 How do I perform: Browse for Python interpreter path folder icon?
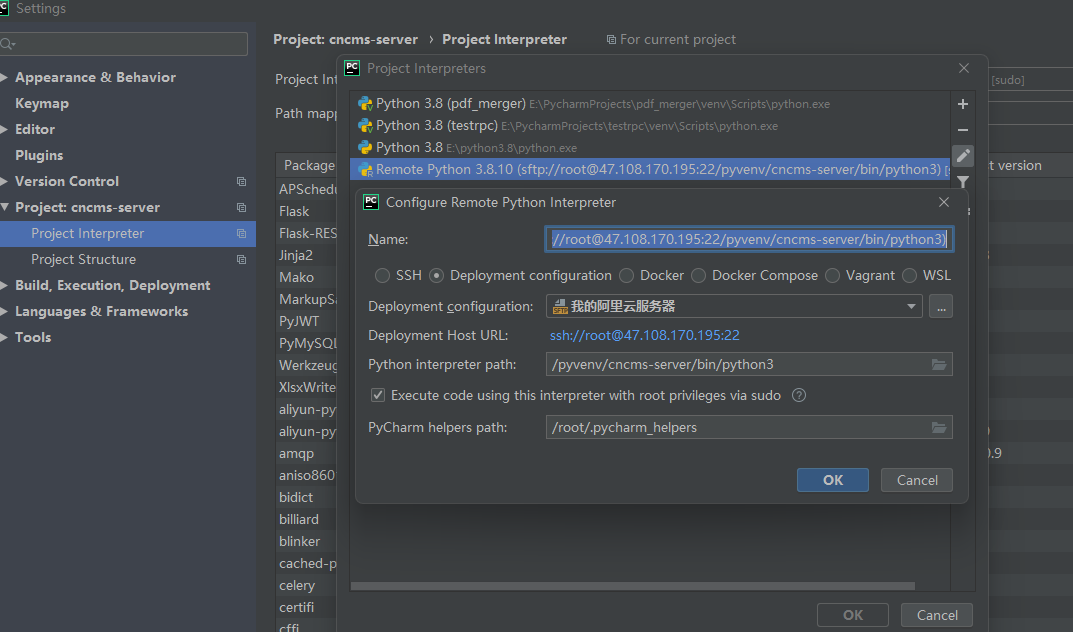[939, 365]
